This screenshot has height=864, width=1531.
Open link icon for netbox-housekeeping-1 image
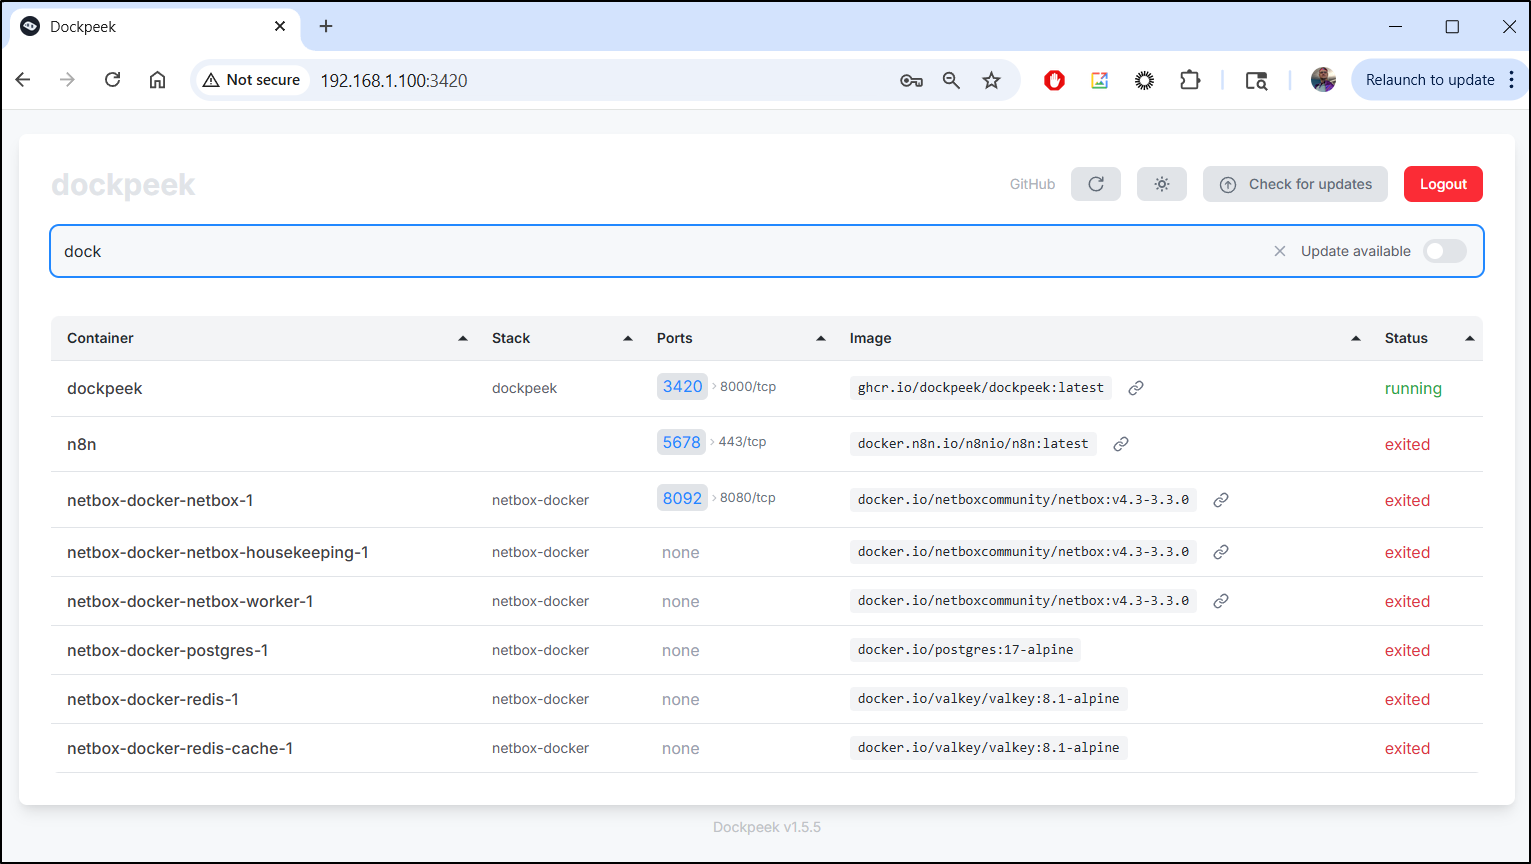1221,552
